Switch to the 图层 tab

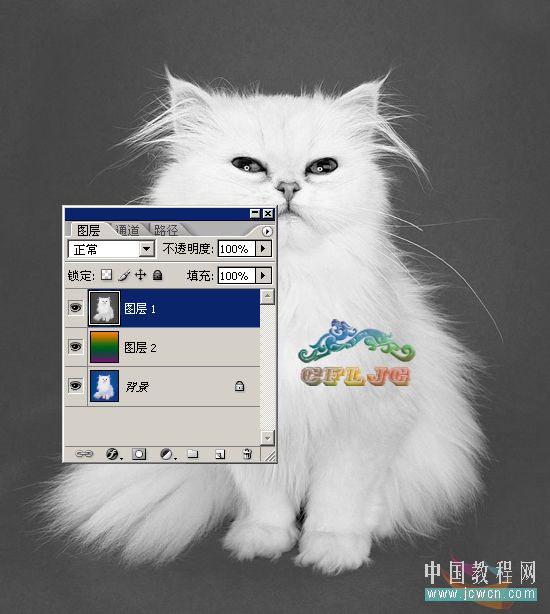[x=88, y=230]
